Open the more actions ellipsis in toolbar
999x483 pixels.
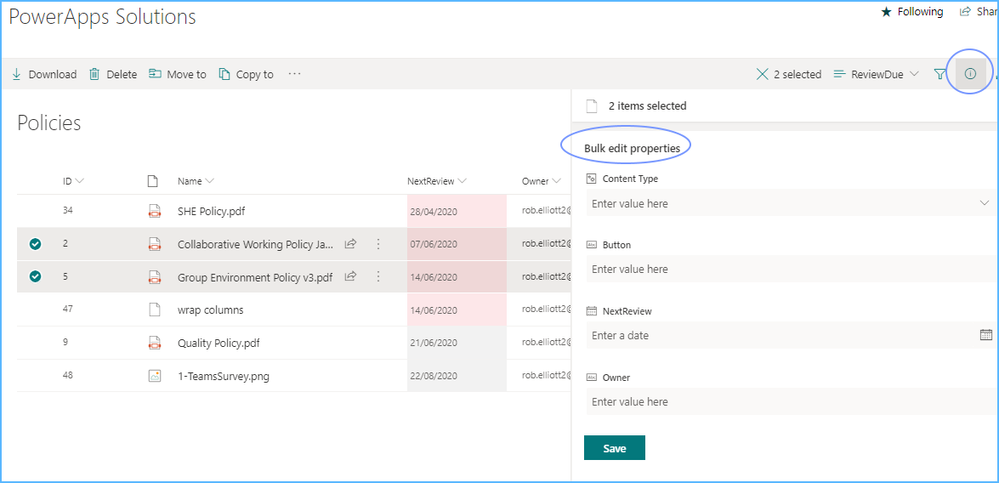(294, 74)
